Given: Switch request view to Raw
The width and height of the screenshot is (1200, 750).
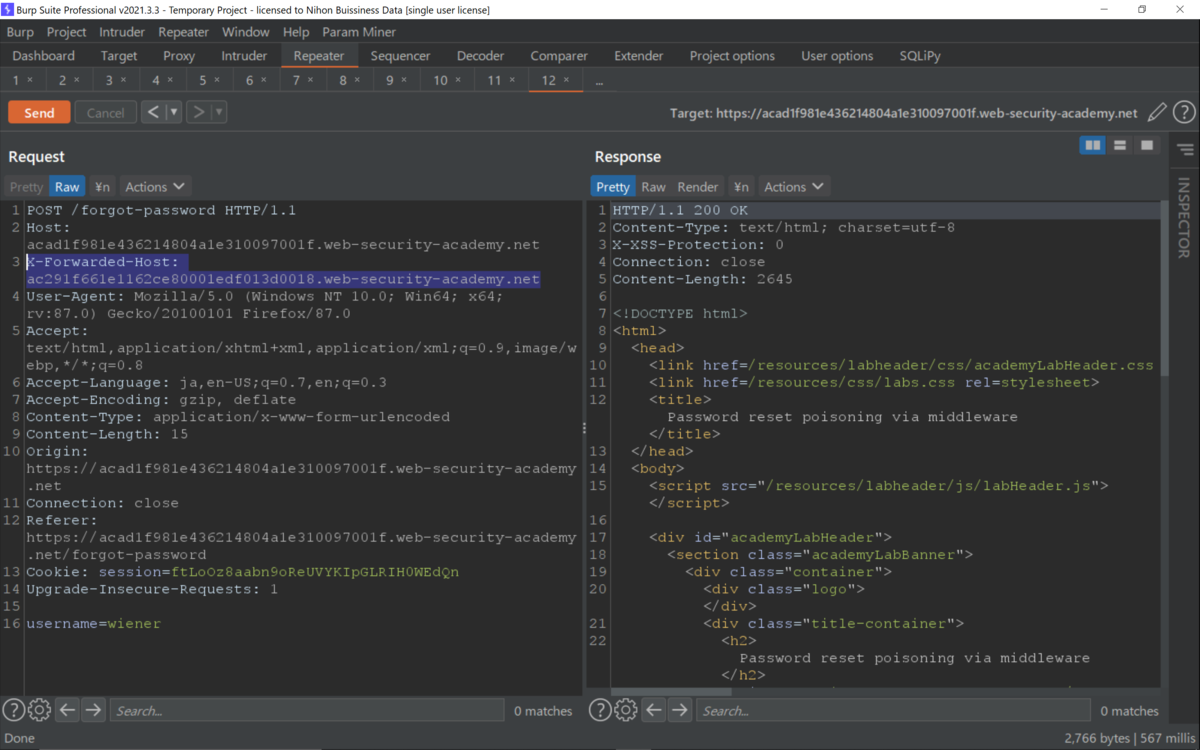Looking at the screenshot, I should pyautogui.click(x=67, y=187).
